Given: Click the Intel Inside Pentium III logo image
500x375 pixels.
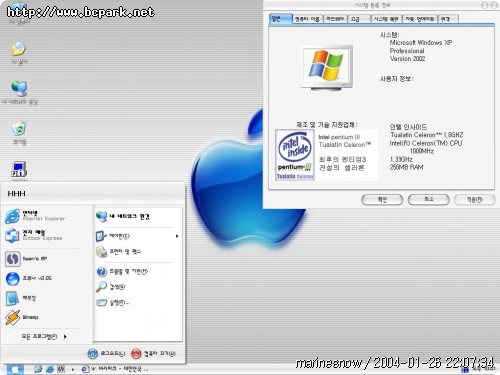Looking at the screenshot, I should (295, 155).
